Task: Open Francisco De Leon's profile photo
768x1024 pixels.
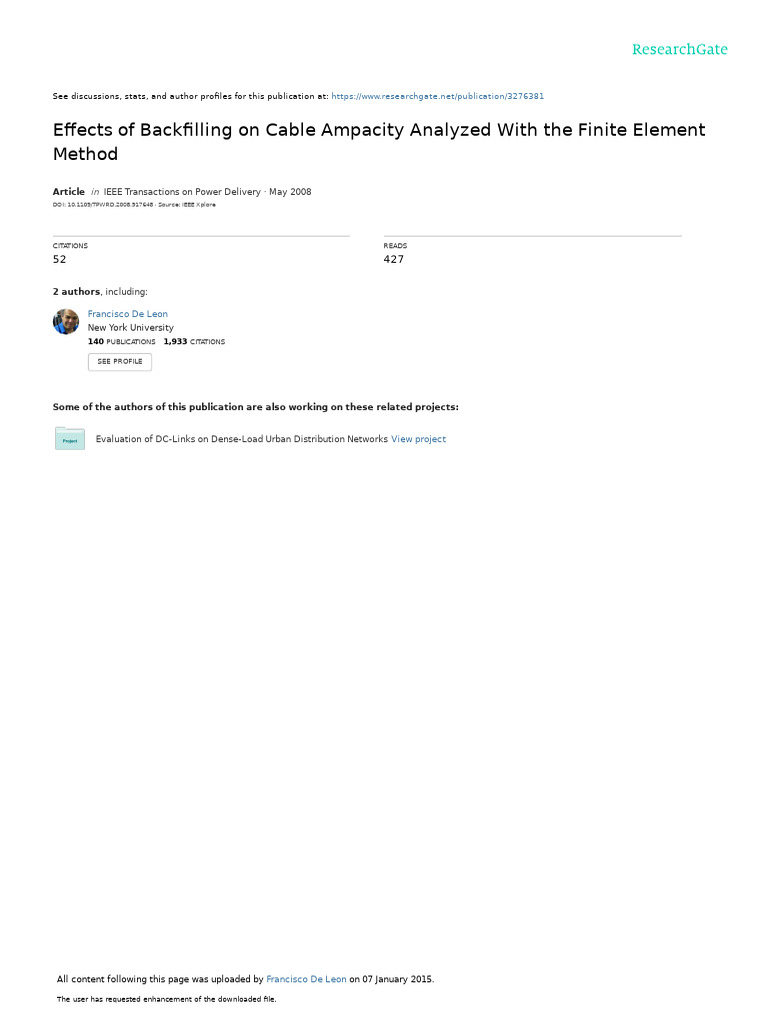Action: click(66, 321)
